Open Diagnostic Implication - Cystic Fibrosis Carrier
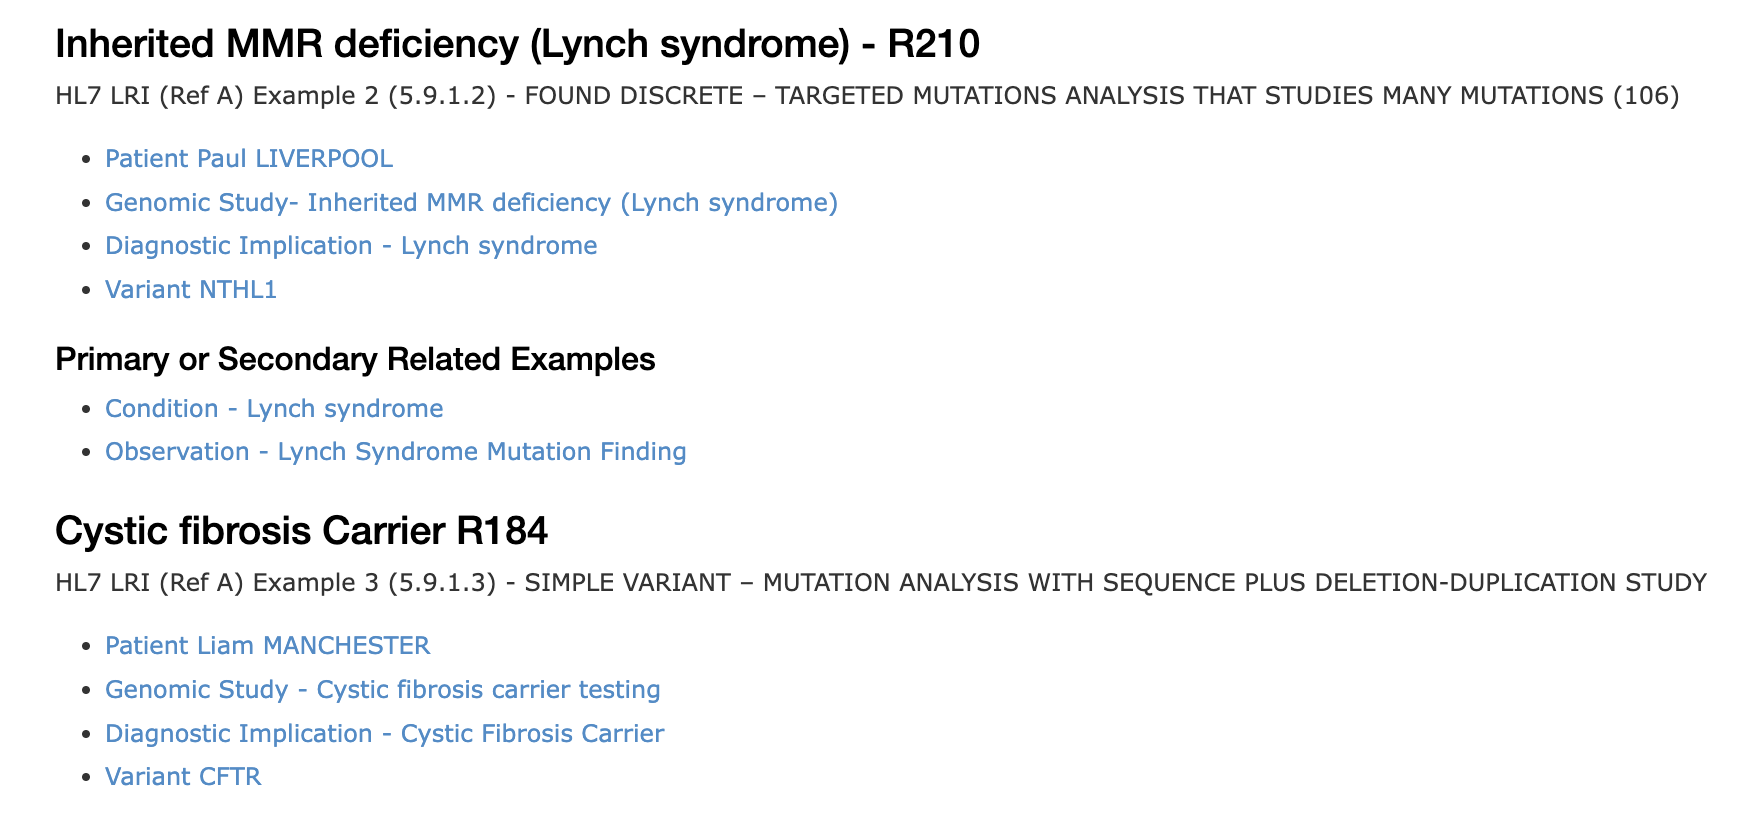Viewport: 1742px width, 816px height. click(x=384, y=734)
